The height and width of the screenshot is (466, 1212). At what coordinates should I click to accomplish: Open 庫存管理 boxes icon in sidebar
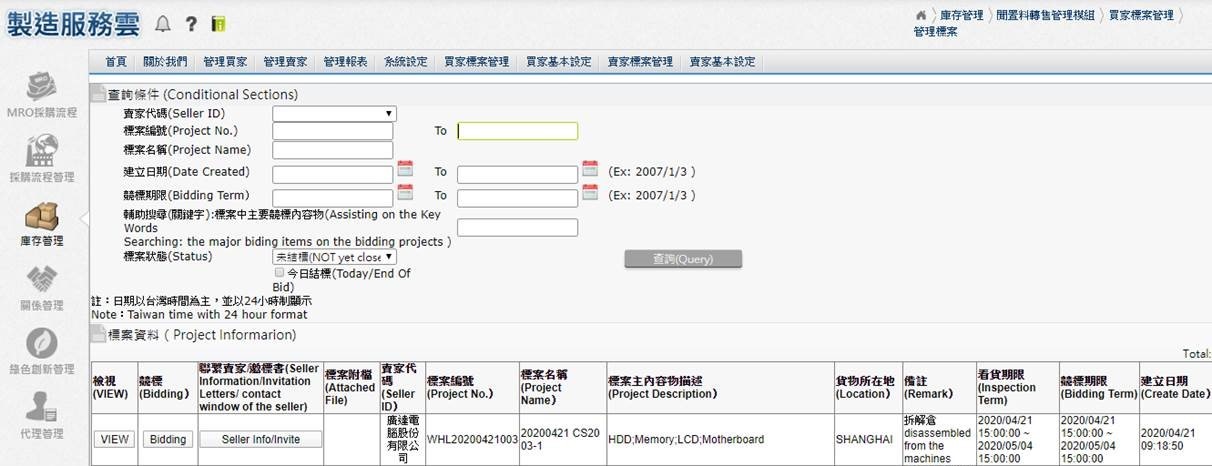point(41,216)
